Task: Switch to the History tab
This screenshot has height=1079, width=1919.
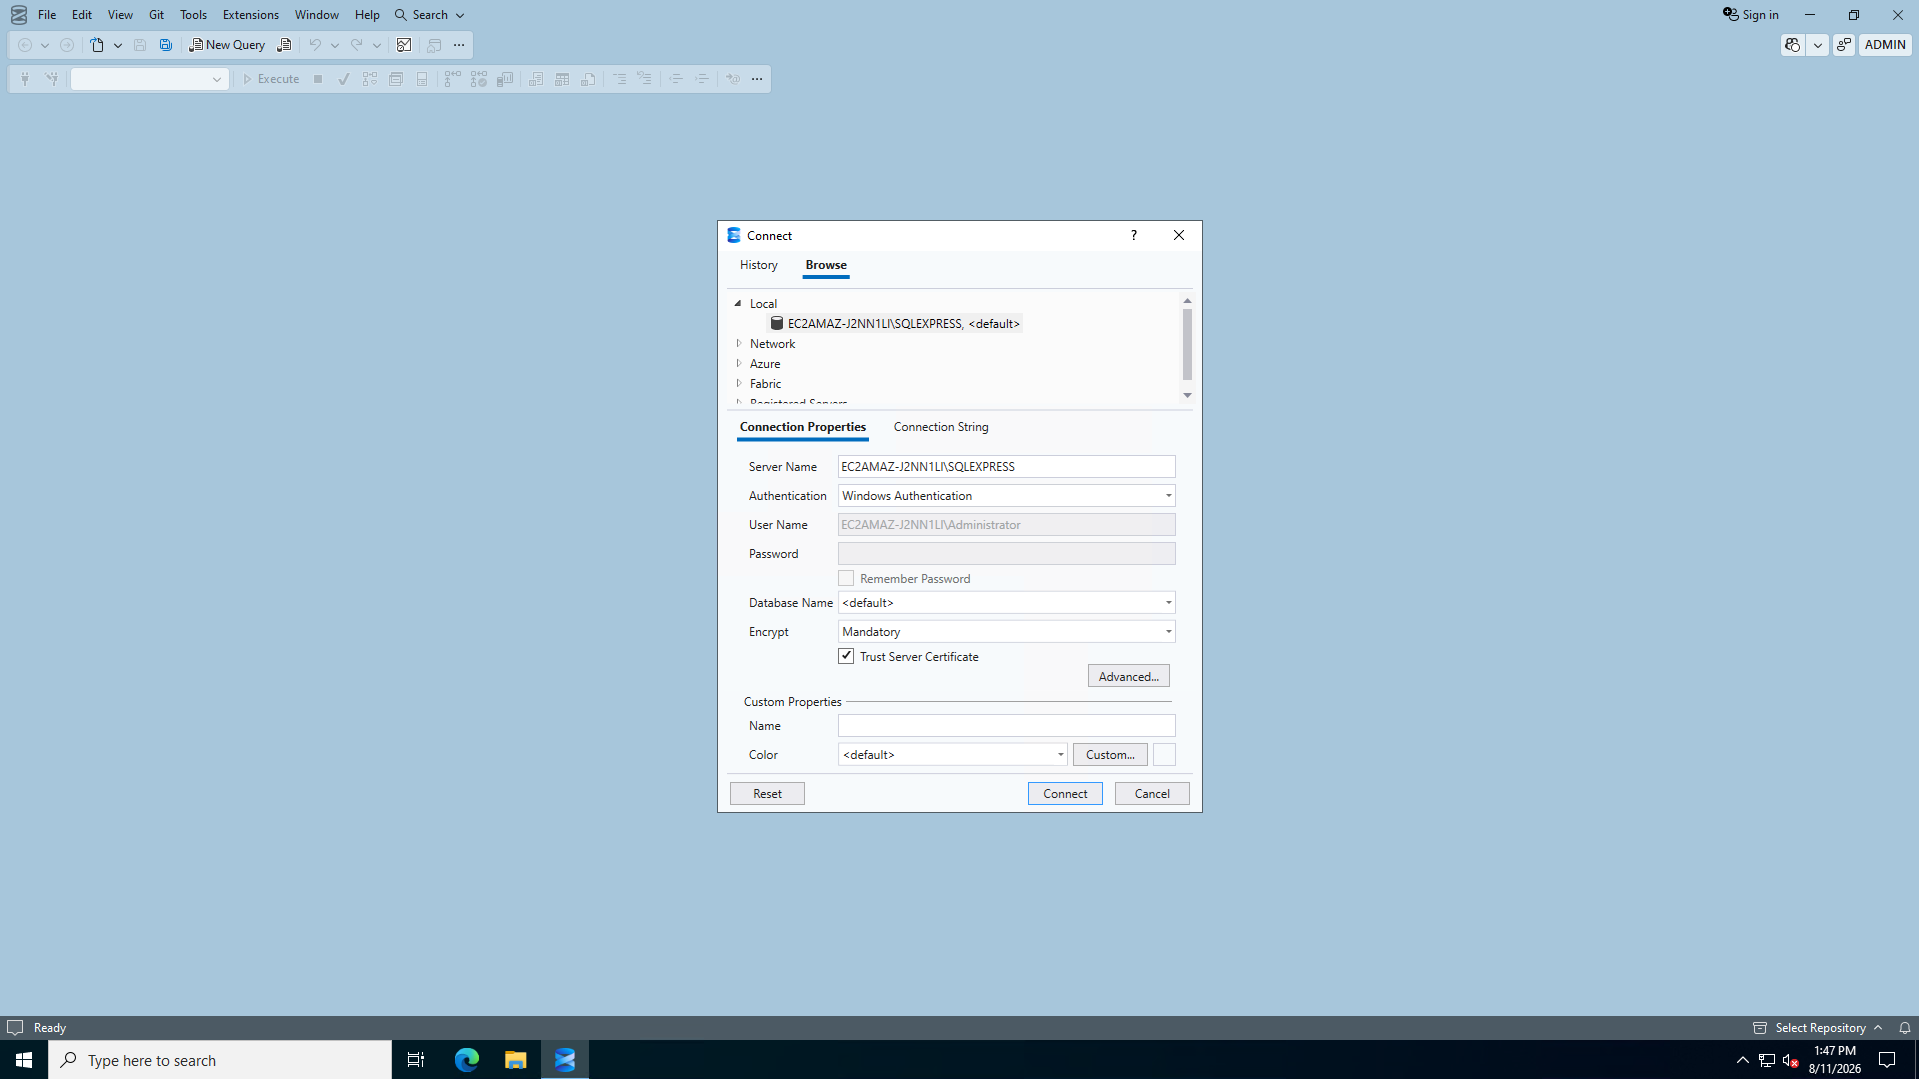Action: pos(758,265)
